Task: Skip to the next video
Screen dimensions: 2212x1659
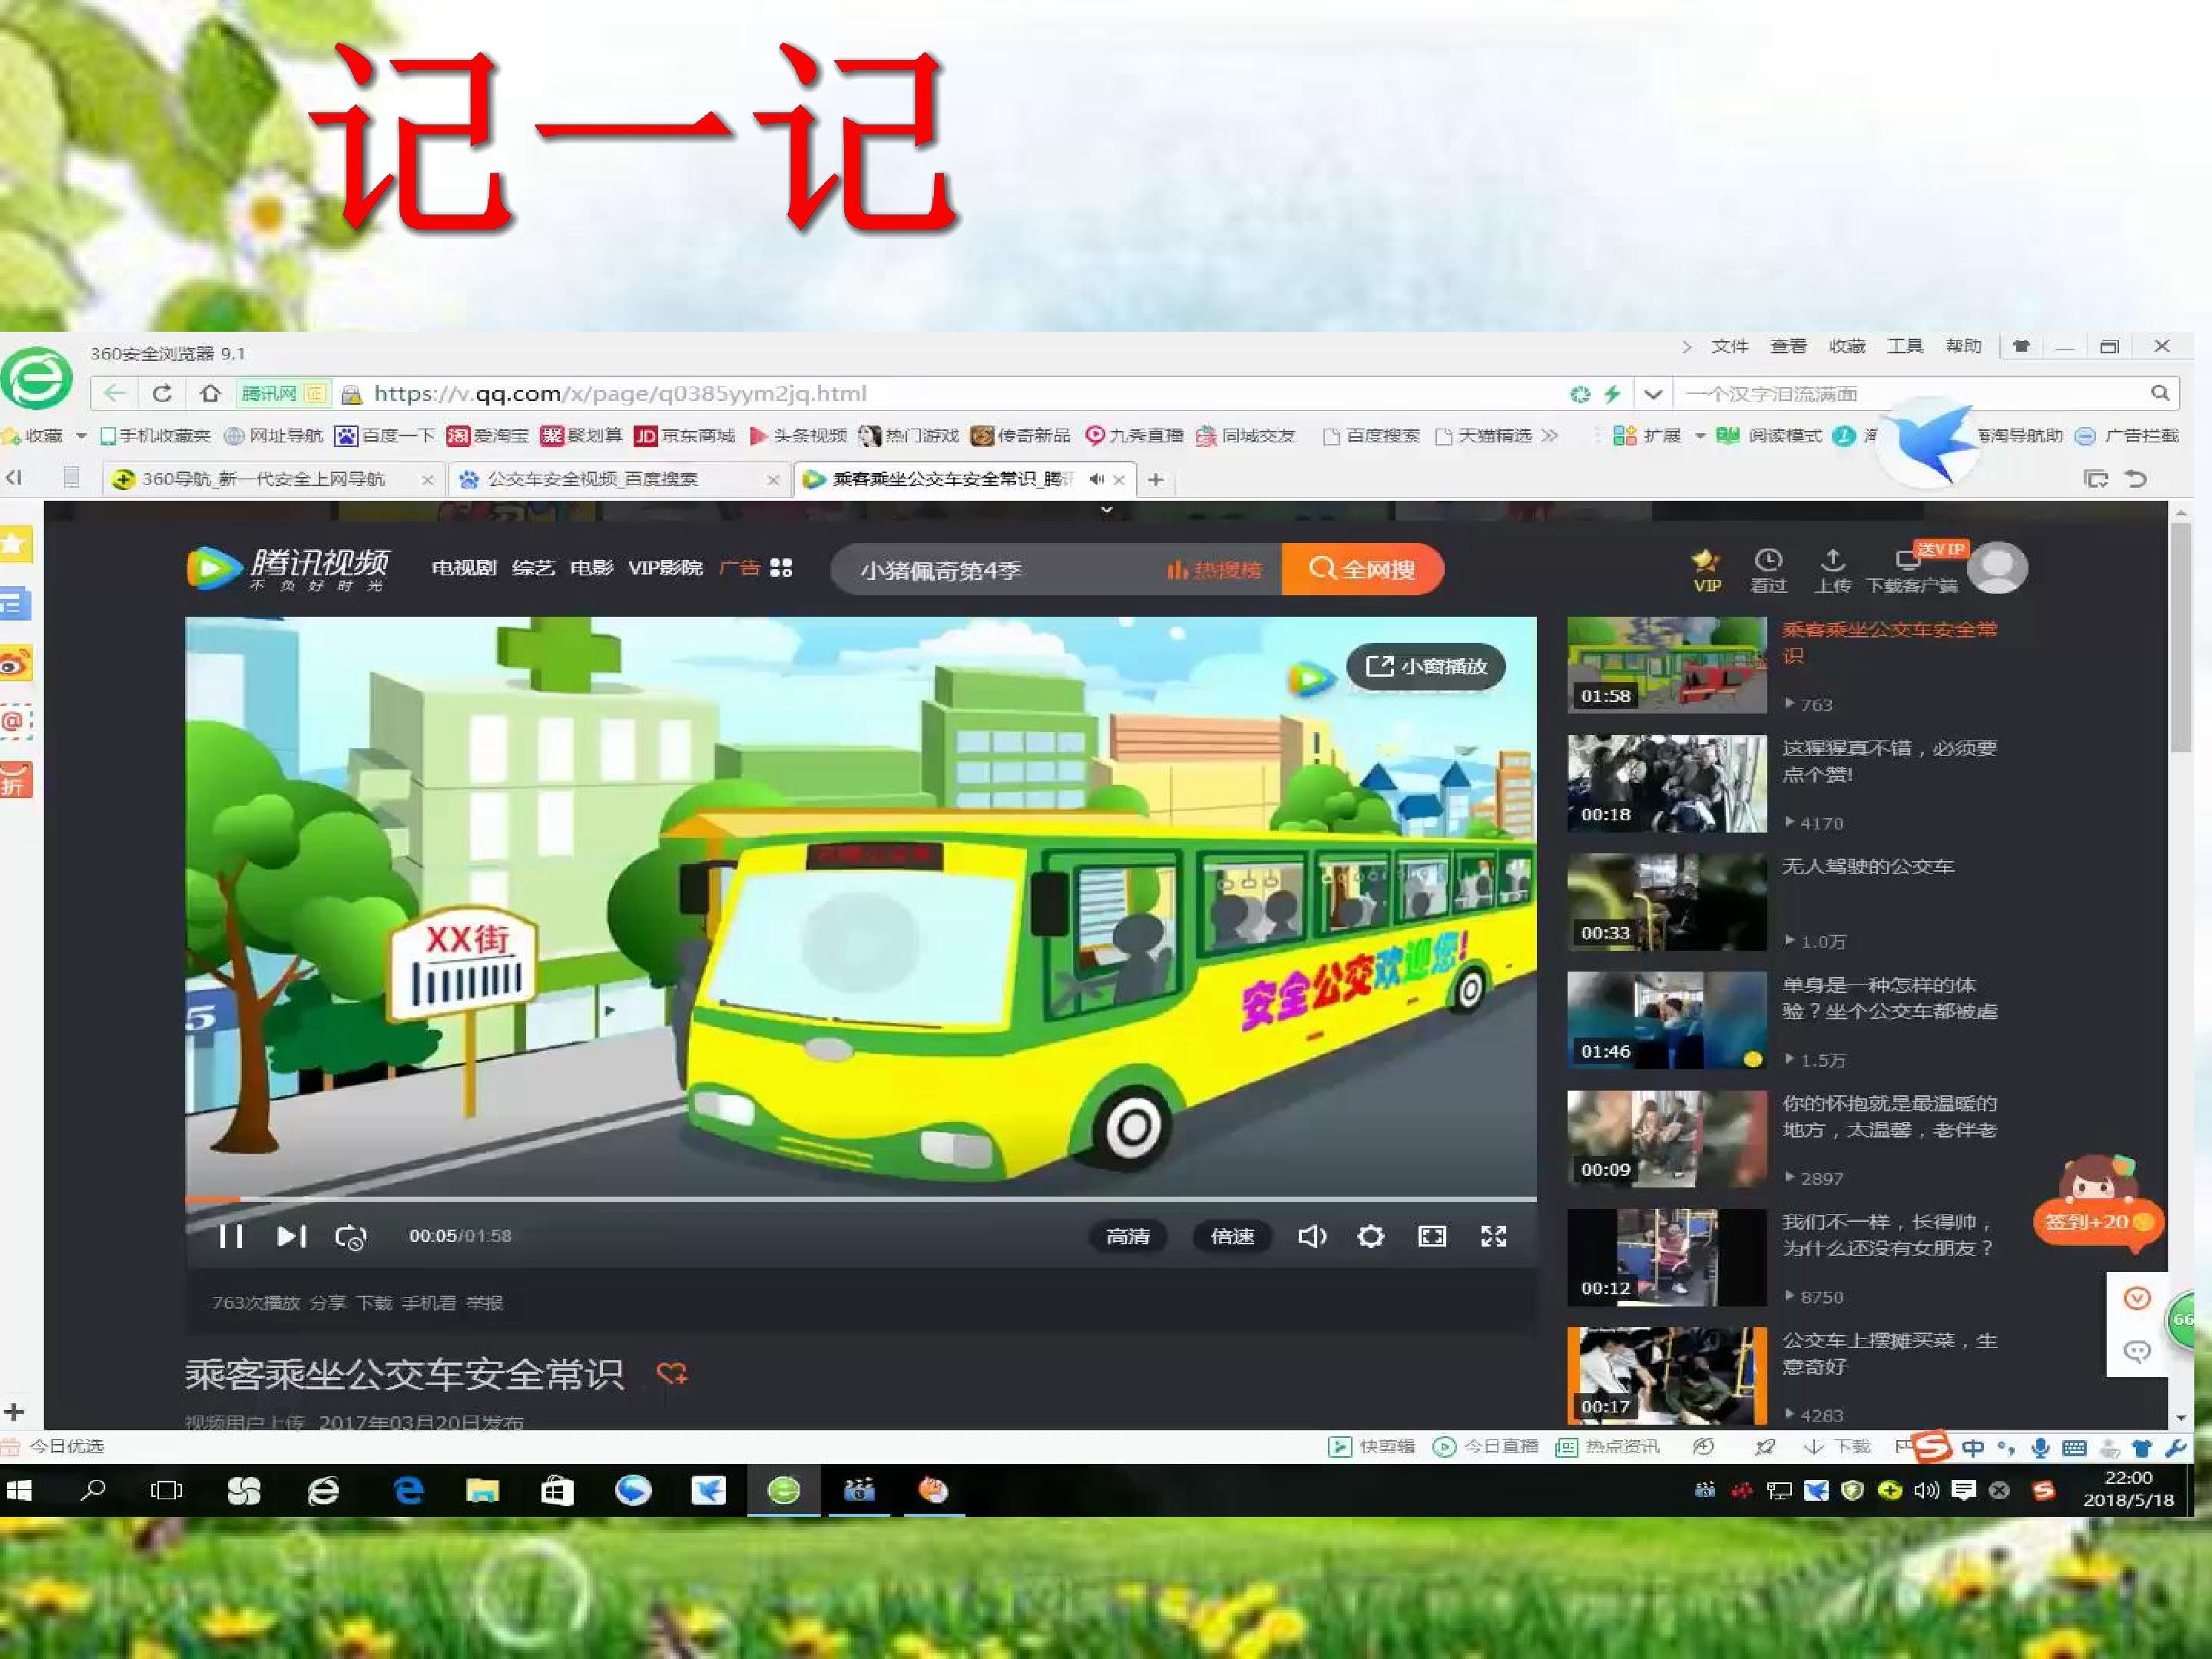Action: coord(291,1237)
